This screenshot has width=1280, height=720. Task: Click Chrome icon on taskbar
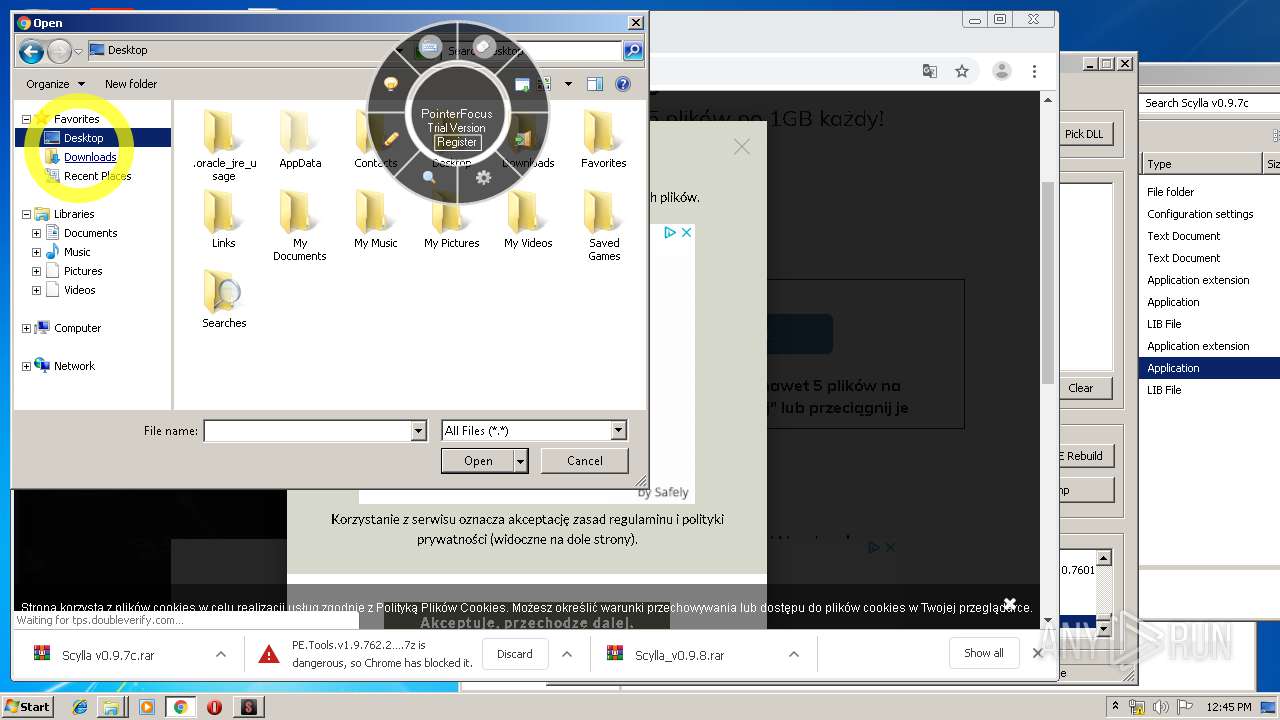click(180, 707)
